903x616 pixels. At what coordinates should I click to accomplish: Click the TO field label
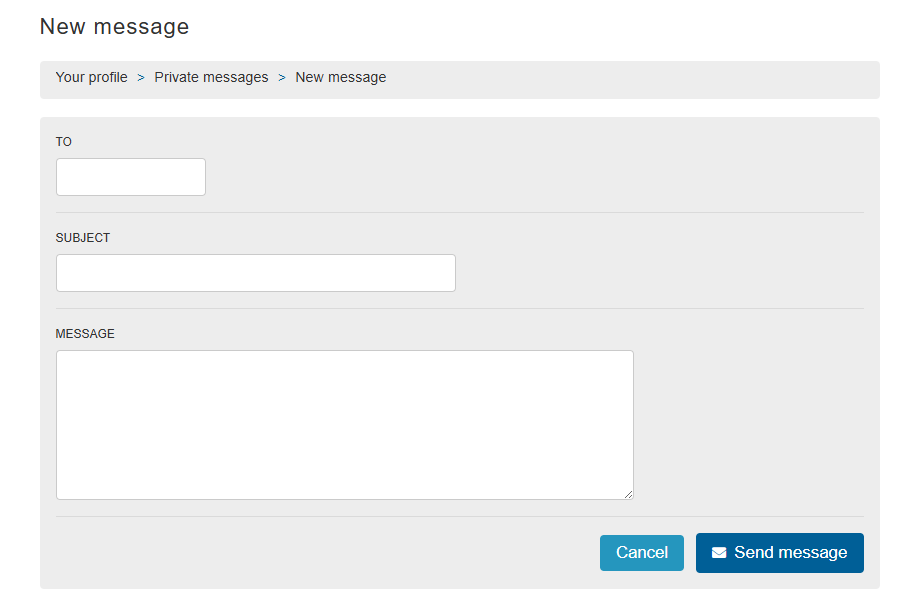[64, 142]
